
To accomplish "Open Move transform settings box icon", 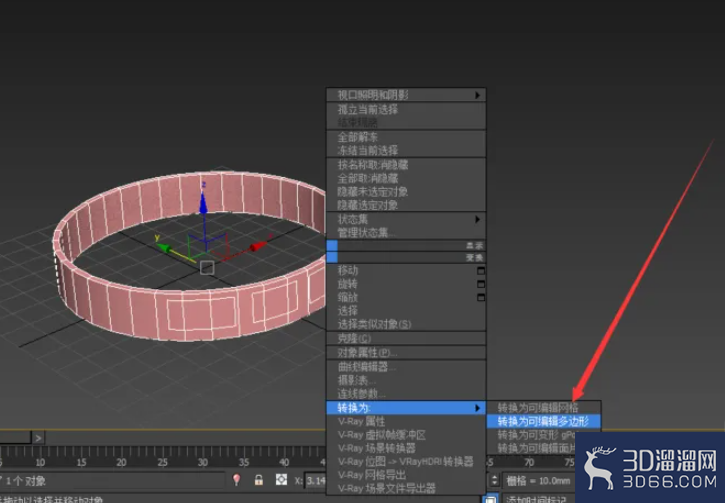I will point(481,270).
